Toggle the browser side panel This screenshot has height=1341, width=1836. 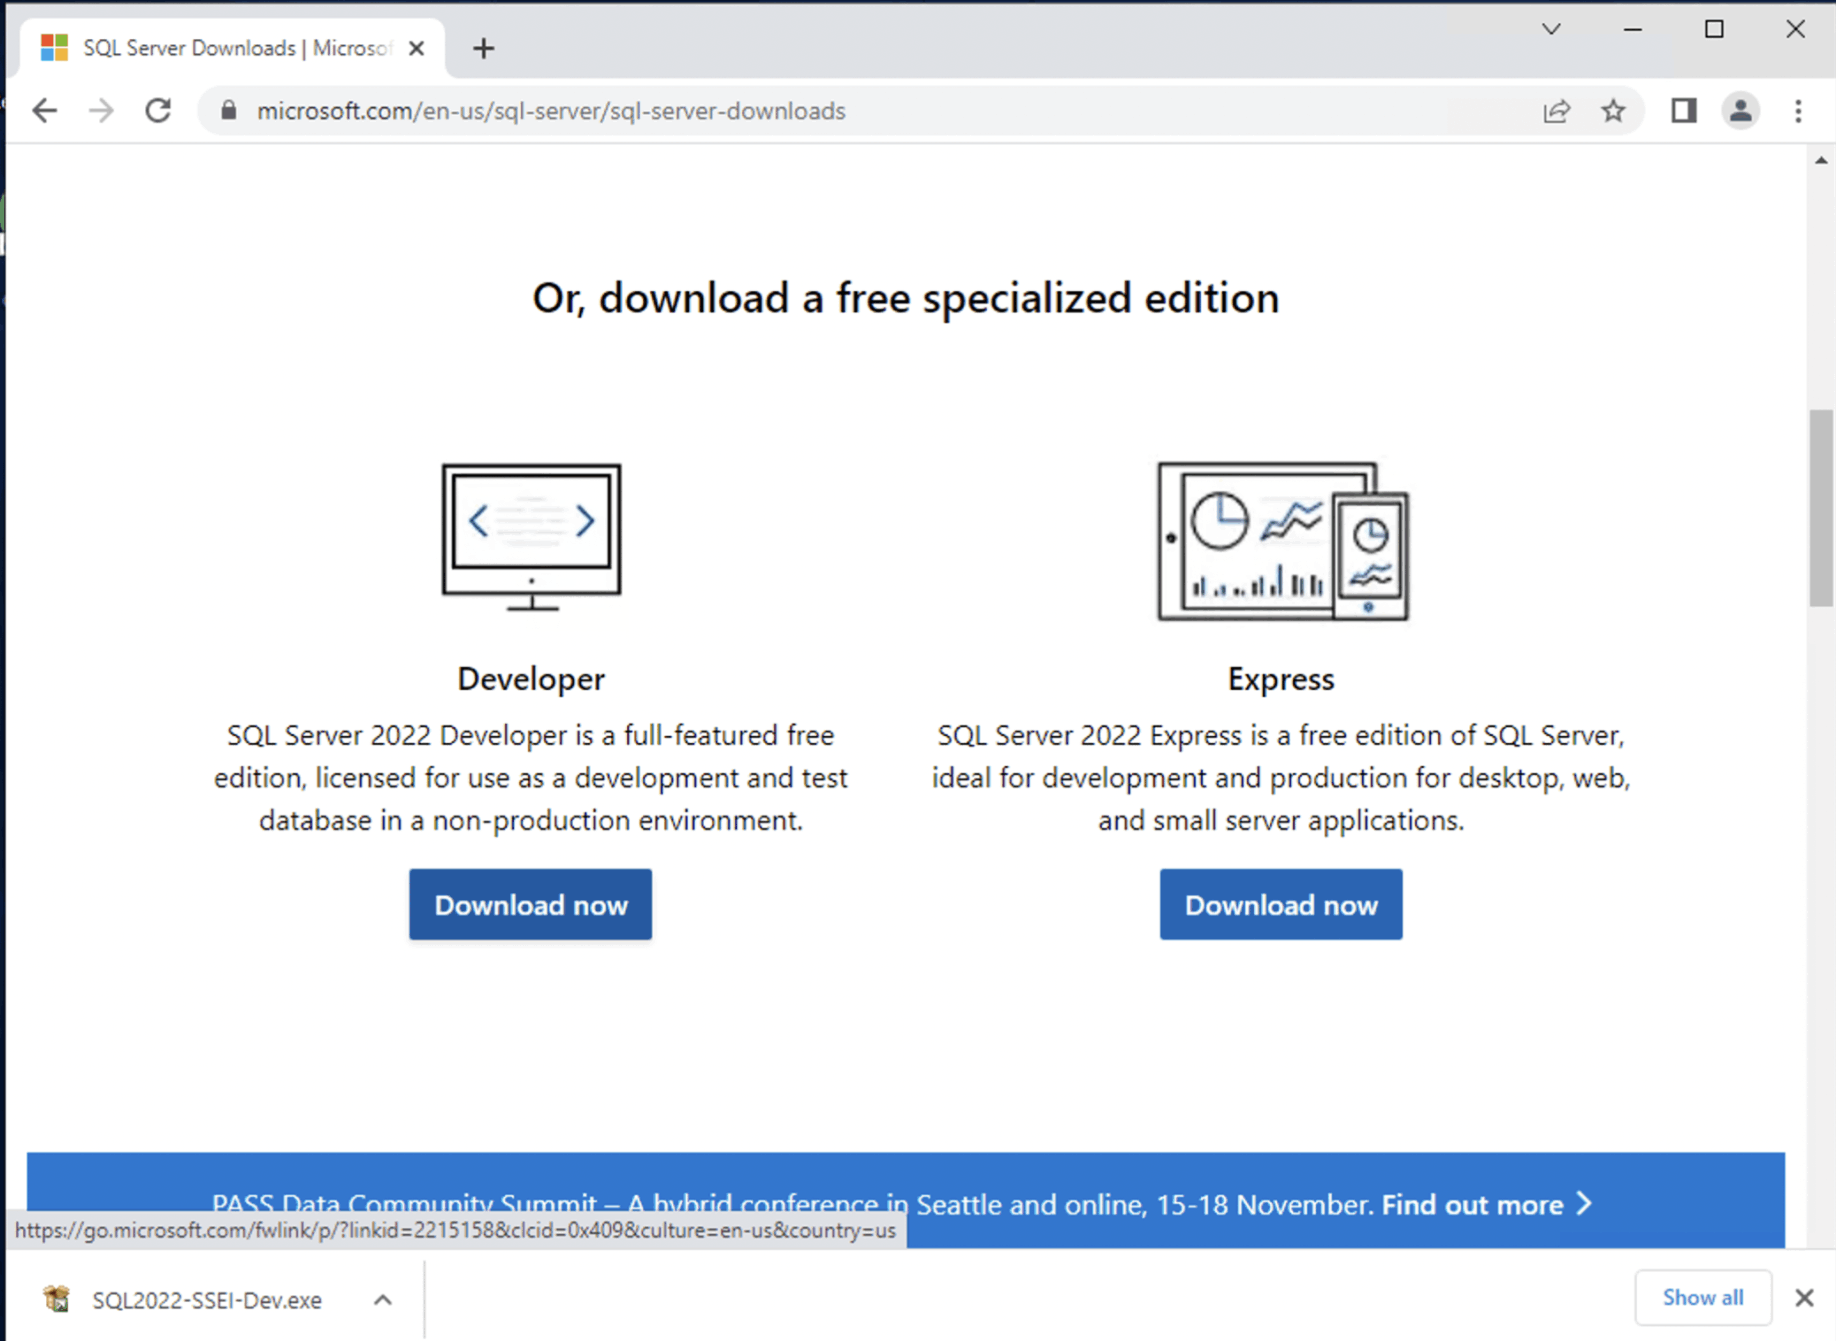coord(1684,111)
